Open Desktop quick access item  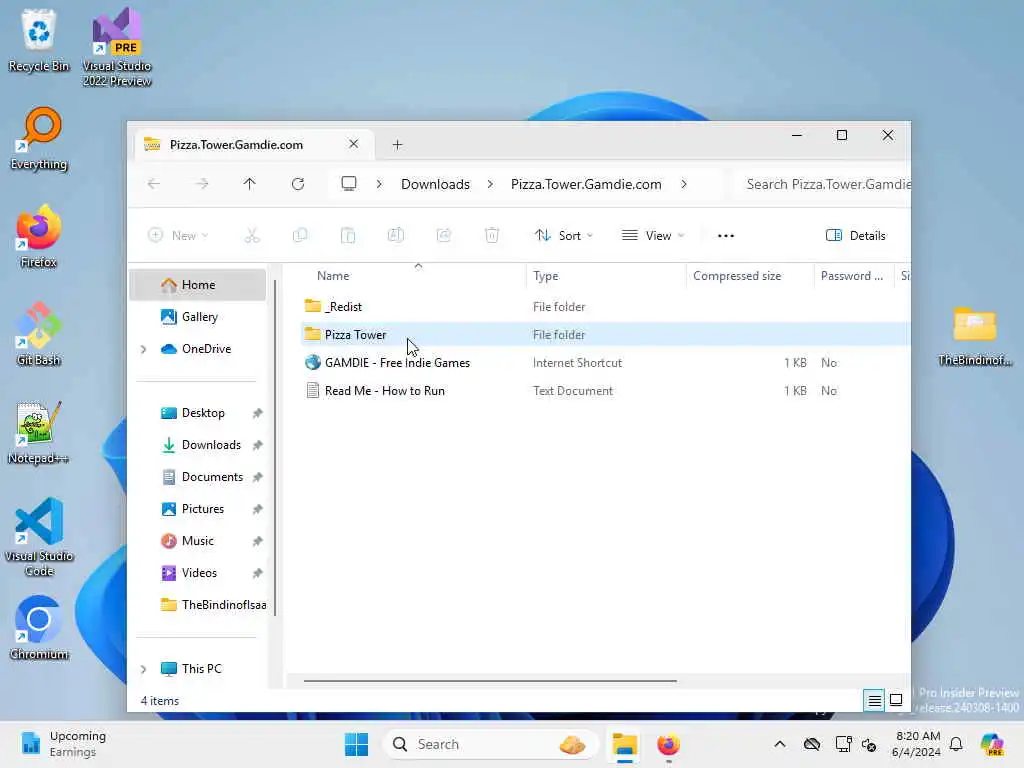tap(198, 413)
